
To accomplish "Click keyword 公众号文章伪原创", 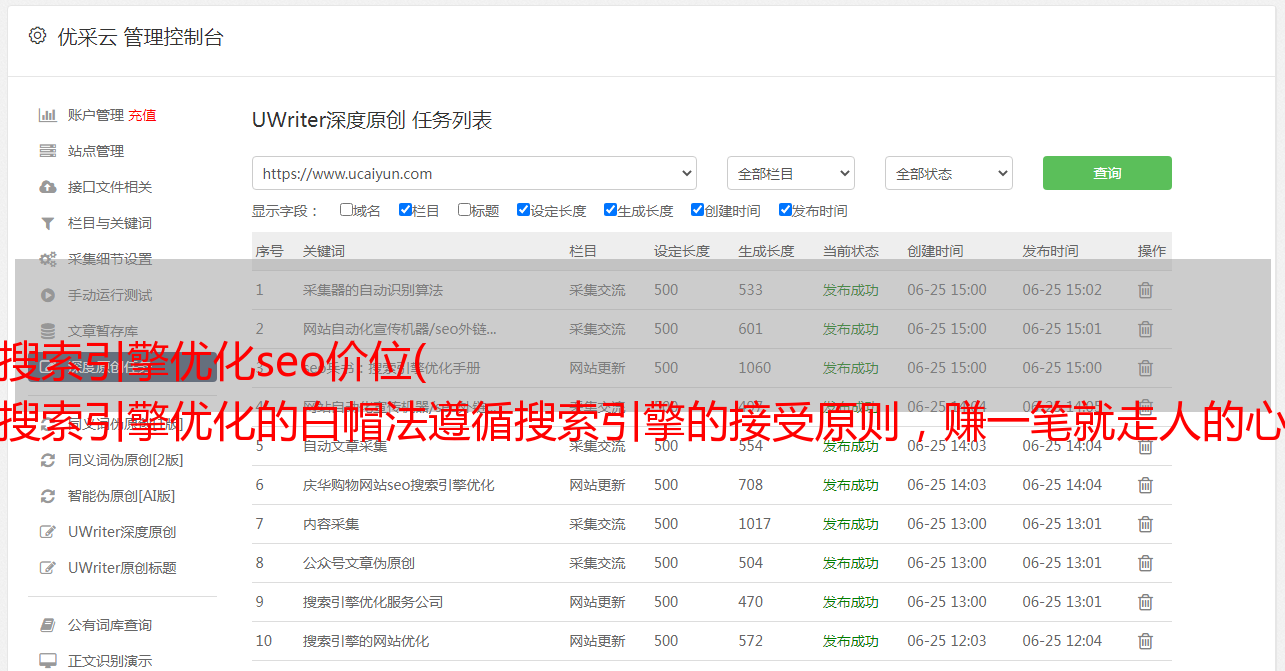I will tap(359, 563).
